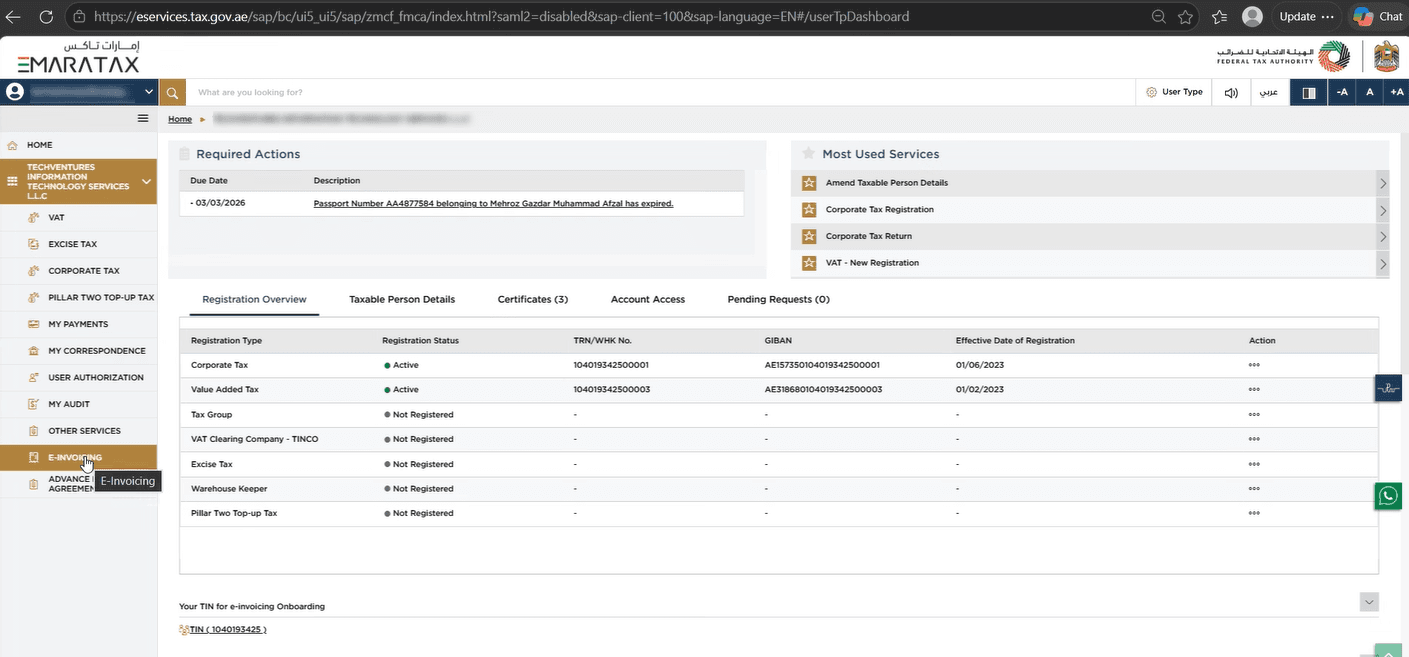
Task: Open action menu for Pillar Two Top-up Tax
Action: click(1254, 513)
